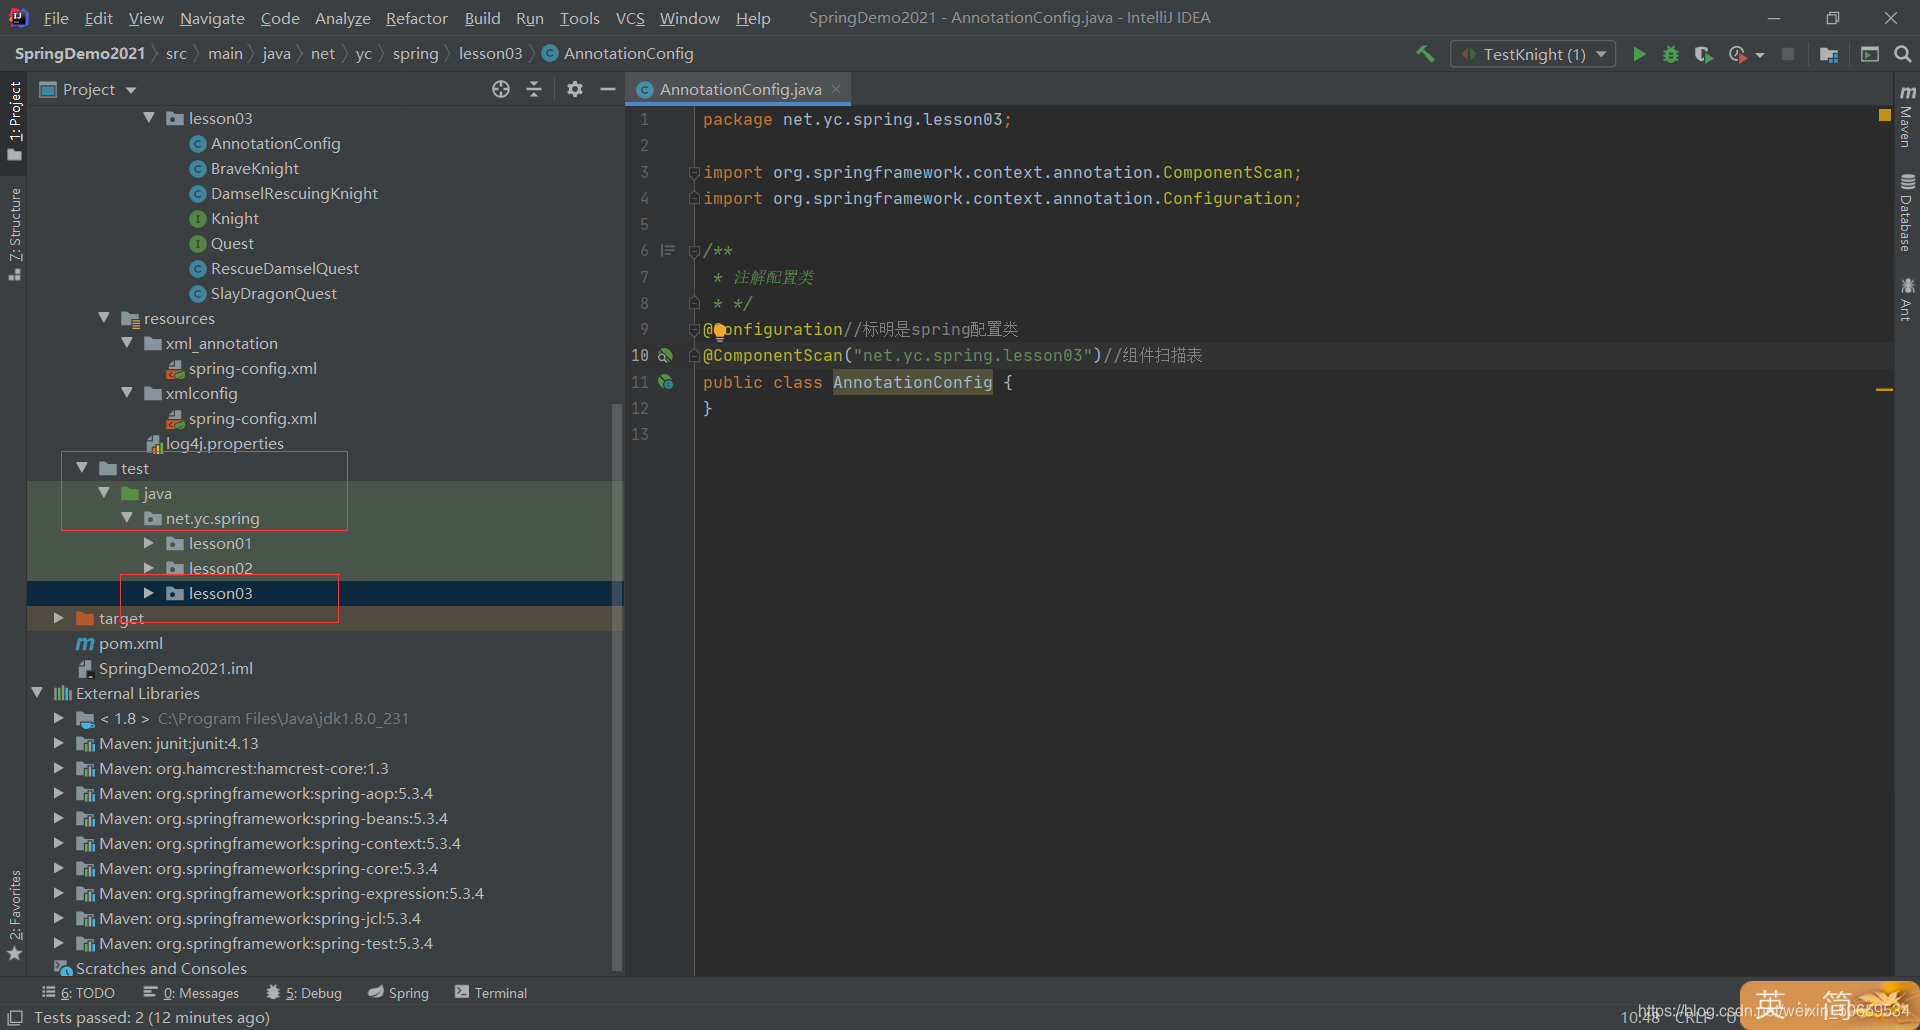This screenshot has height=1030, width=1920.
Task: Open the VCS menu
Action: click(x=630, y=18)
